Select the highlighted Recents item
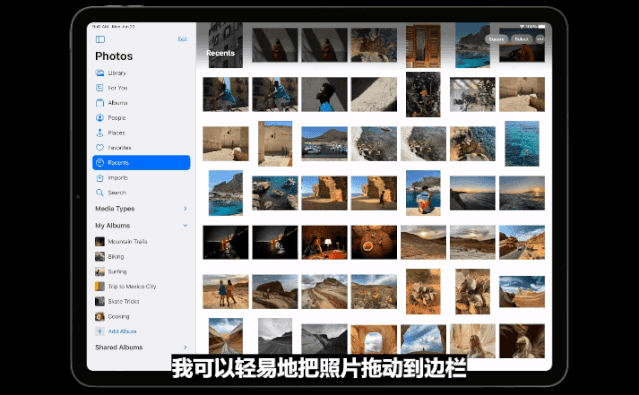639x395 pixels. point(141,163)
